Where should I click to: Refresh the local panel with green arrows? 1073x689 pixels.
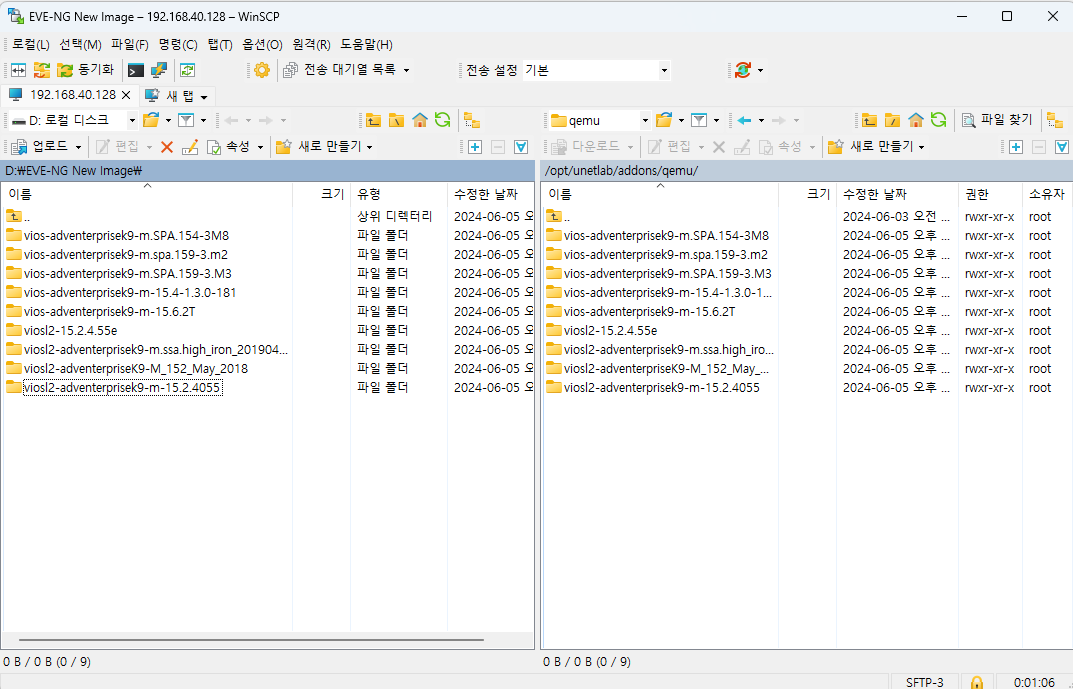(x=443, y=120)
